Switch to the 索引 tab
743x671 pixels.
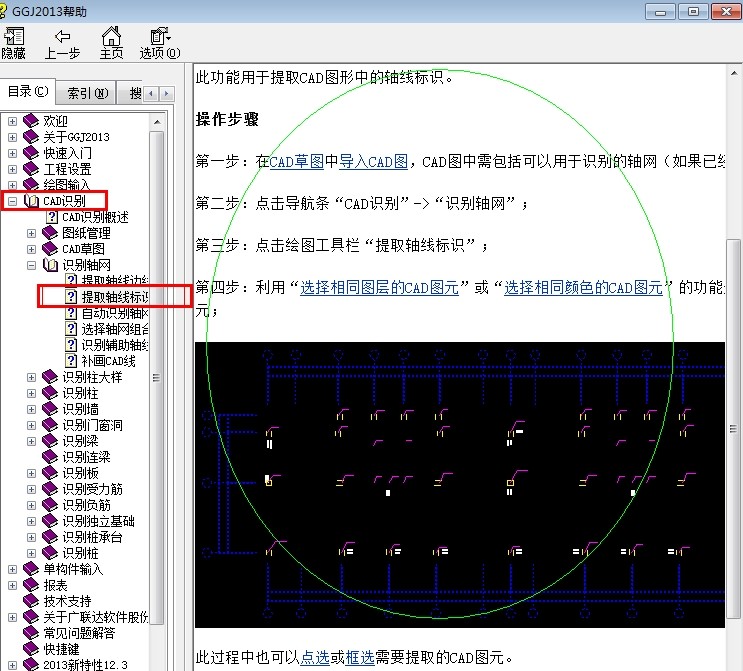pyautogui.click(x=87, y=93)
